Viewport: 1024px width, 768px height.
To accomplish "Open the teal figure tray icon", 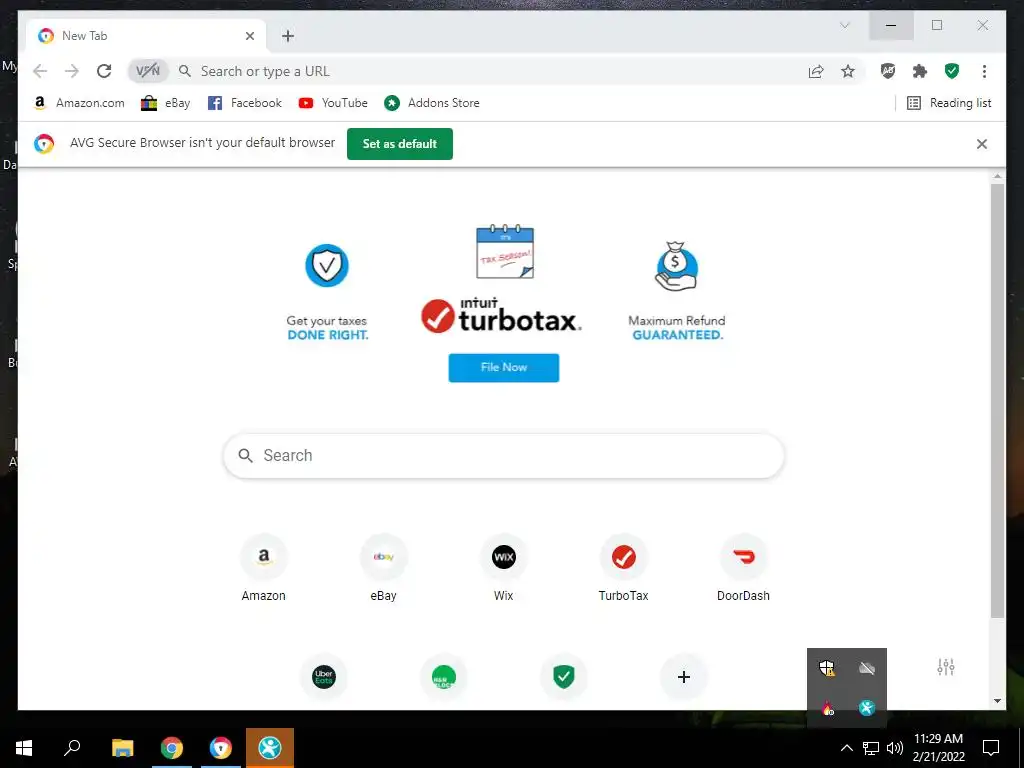I will (867, 708).
